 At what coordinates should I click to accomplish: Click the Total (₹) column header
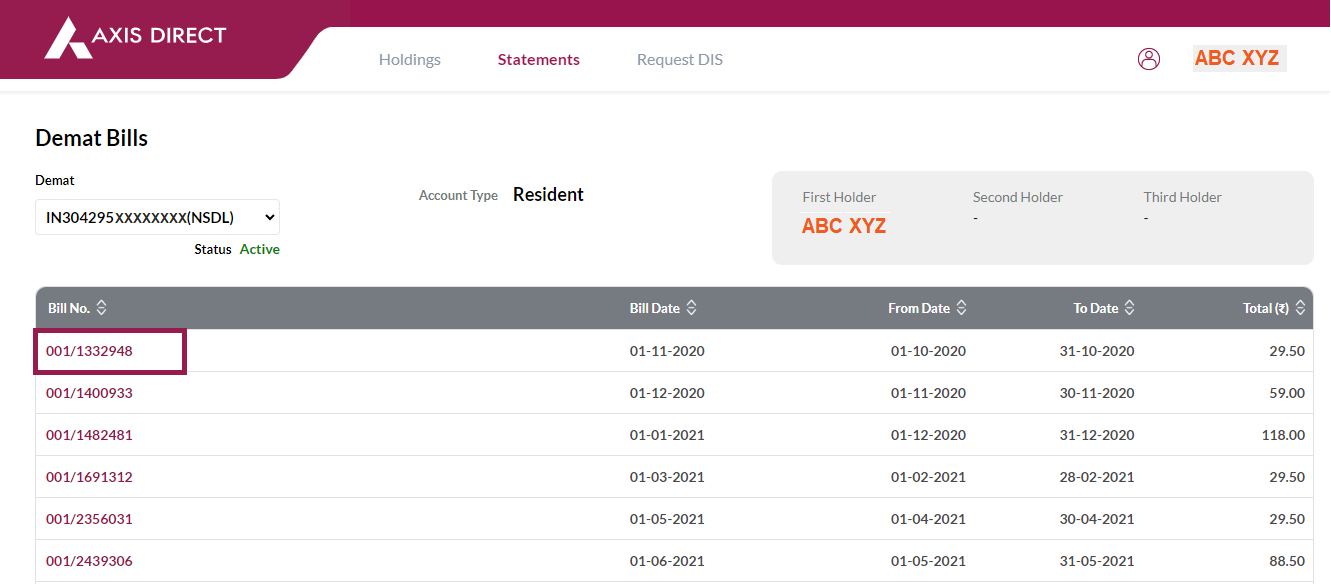click(x=1266, y=308)
